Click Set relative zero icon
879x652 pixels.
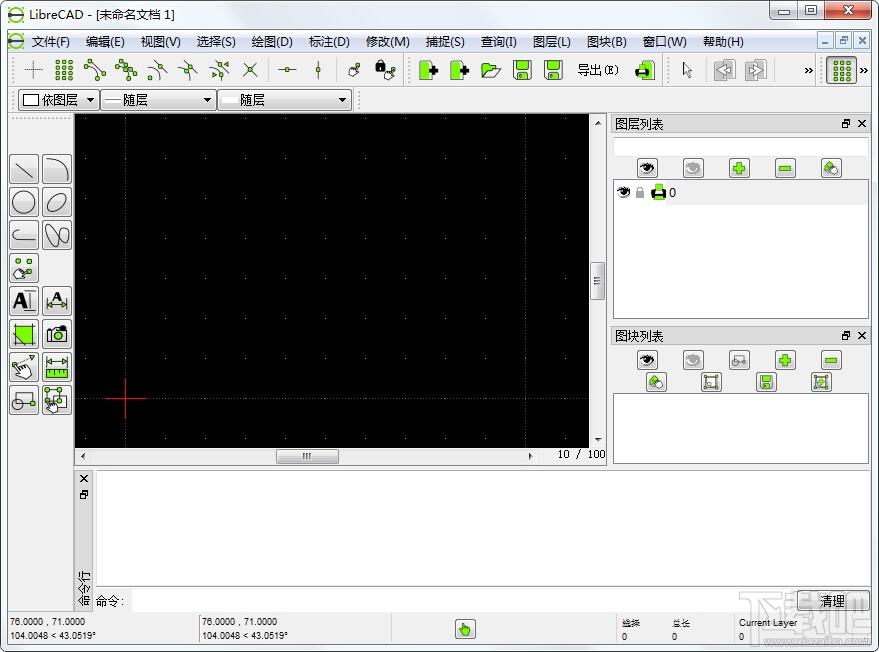click(x=354, y=70)
